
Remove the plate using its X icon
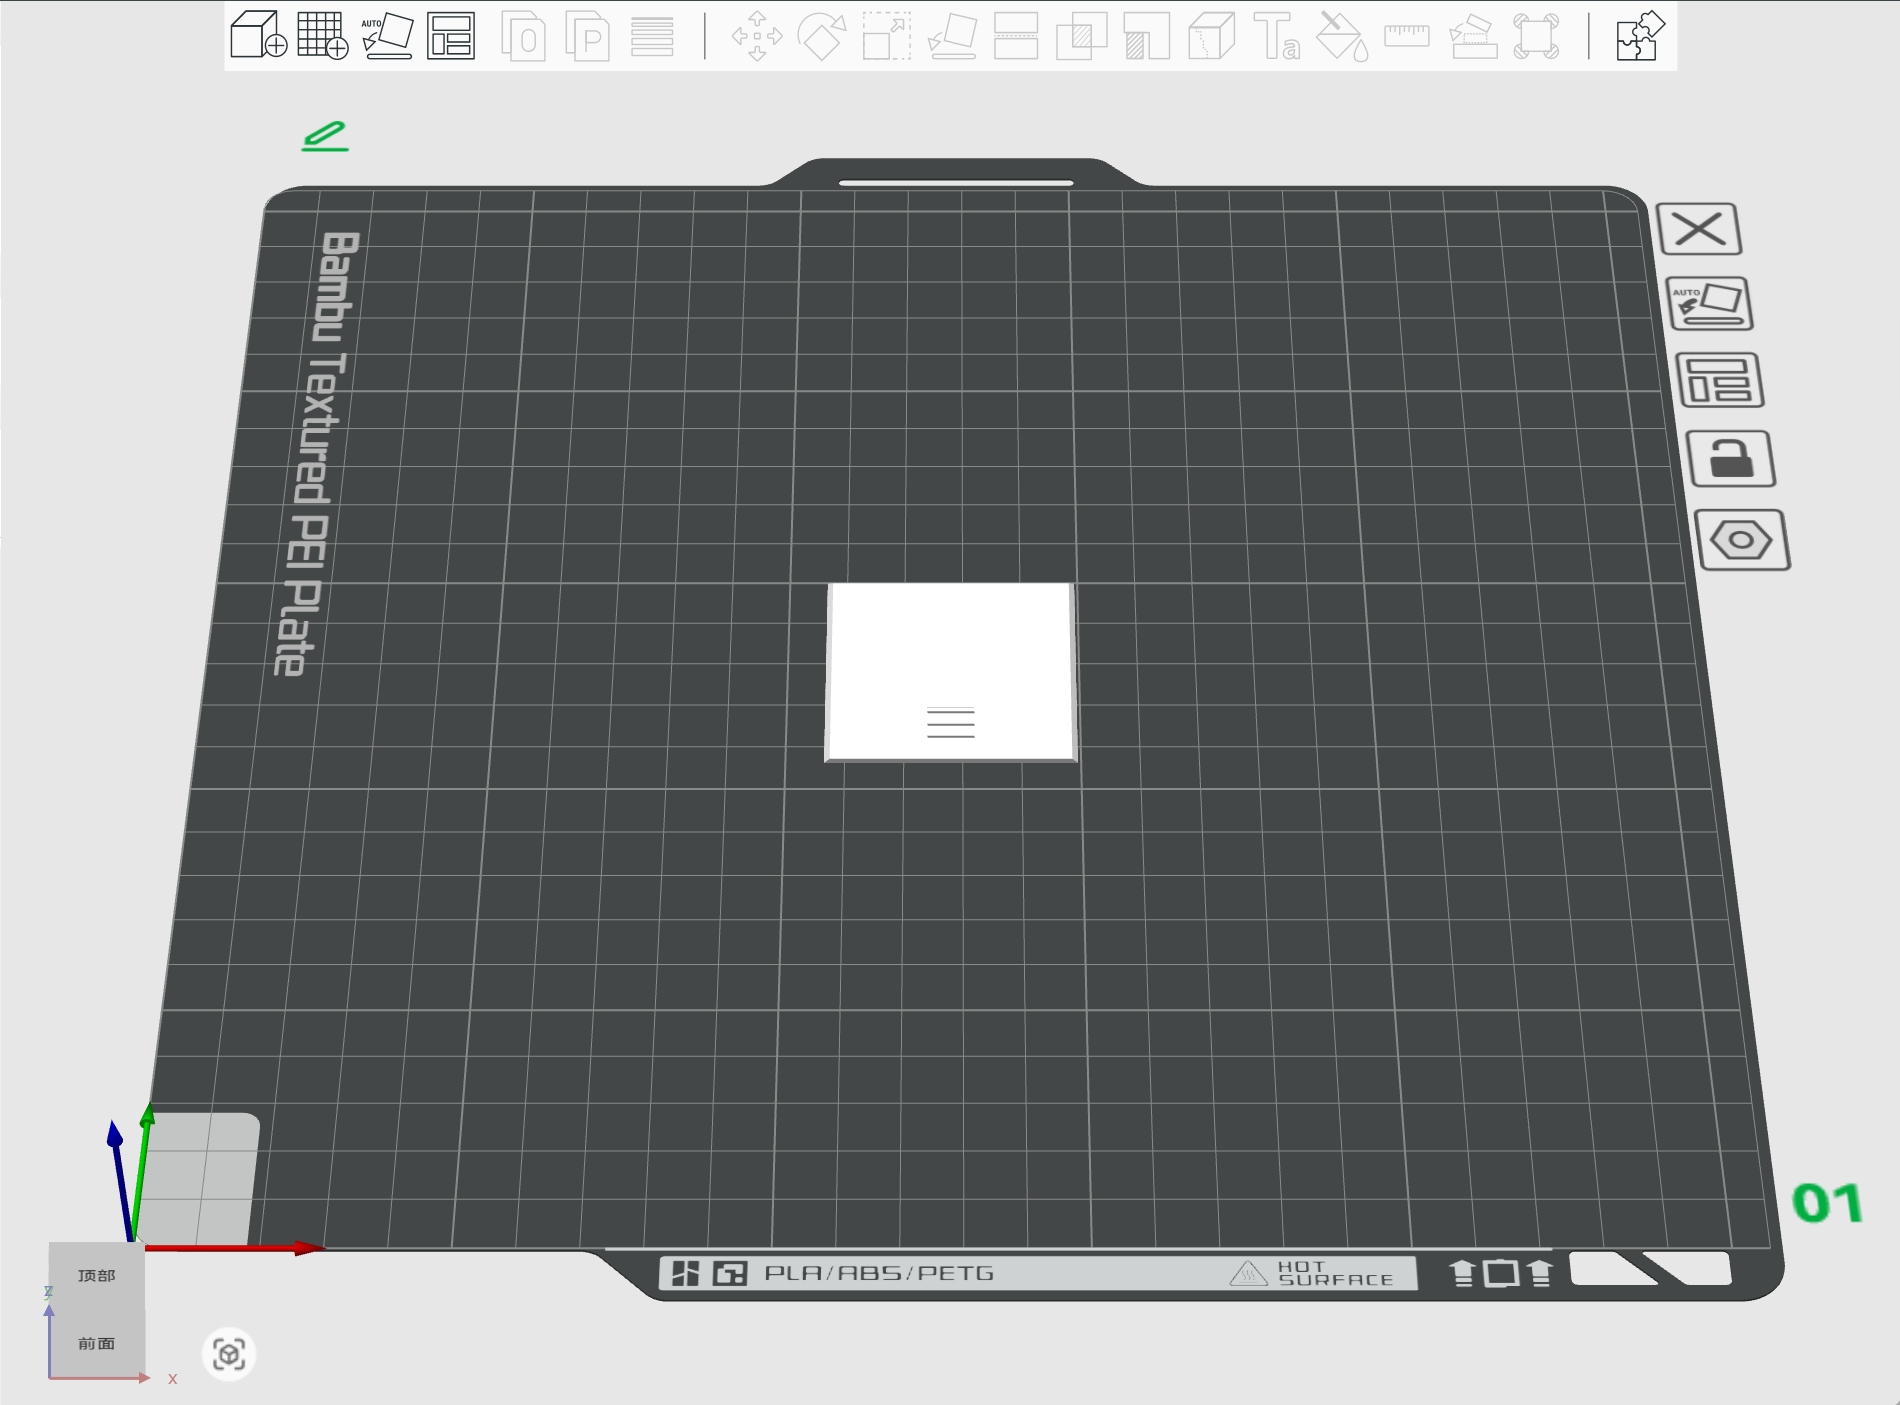click(1699, 229)
